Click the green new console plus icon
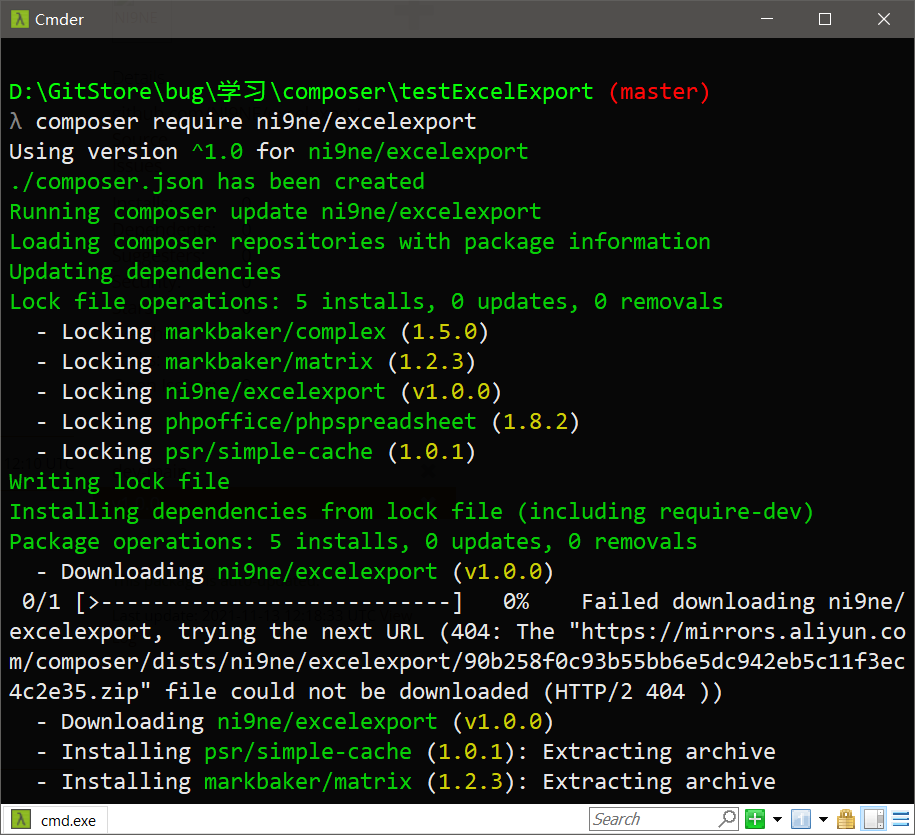The image size is (915, 835). [755, 820]
